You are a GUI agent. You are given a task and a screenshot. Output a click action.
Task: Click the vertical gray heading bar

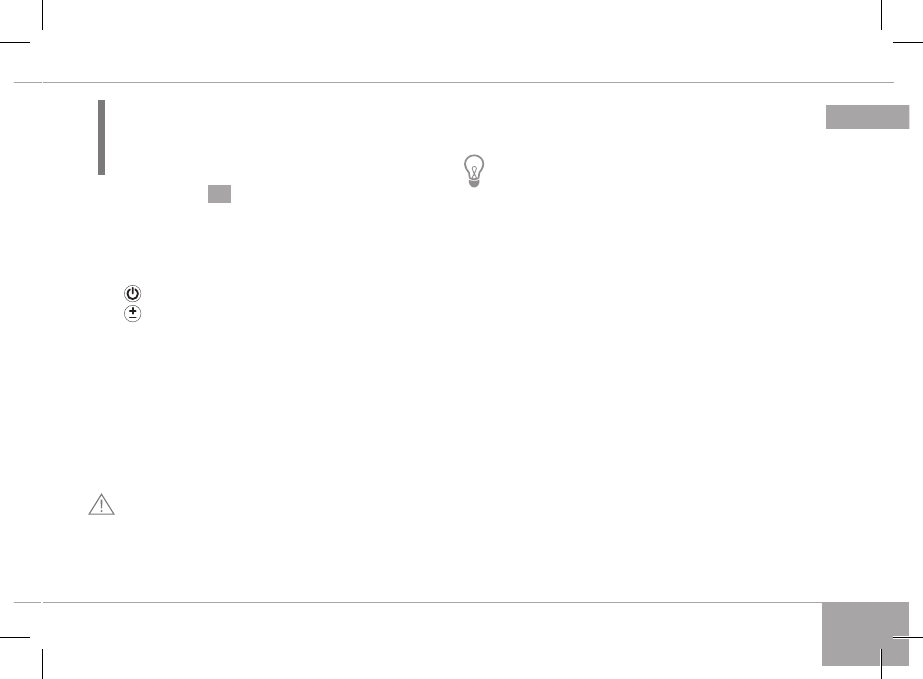pos(101,137)
